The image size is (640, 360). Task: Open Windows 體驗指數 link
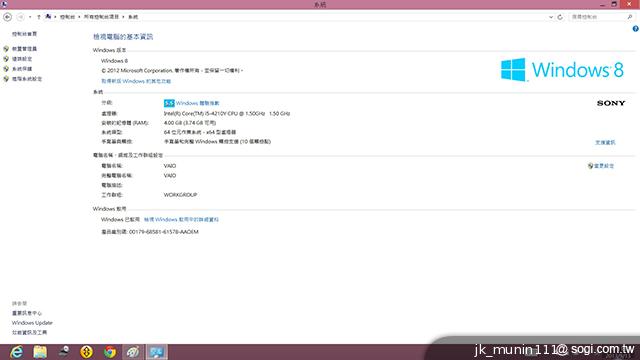(198, 103)
